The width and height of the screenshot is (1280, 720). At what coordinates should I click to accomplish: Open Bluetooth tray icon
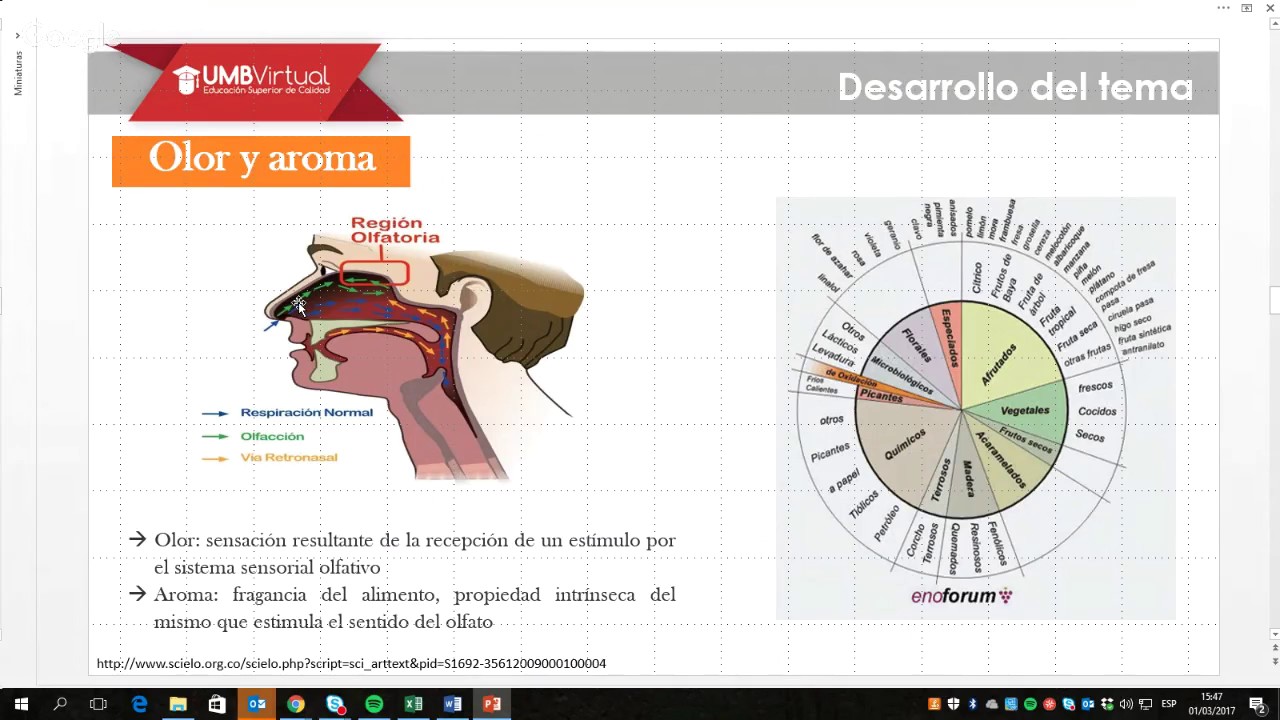[973, 704]
